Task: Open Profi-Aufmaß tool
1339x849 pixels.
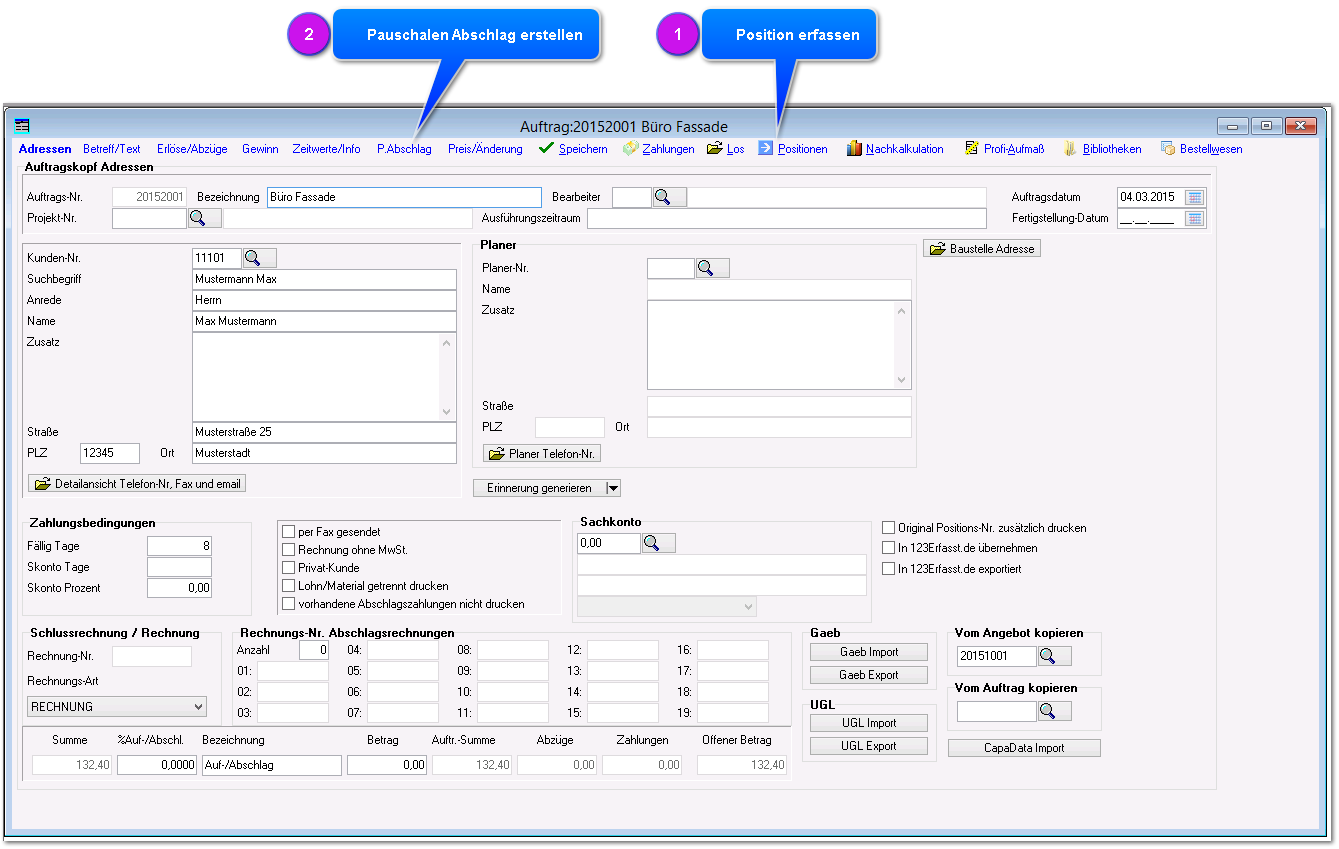Action: pos(1005,149)
